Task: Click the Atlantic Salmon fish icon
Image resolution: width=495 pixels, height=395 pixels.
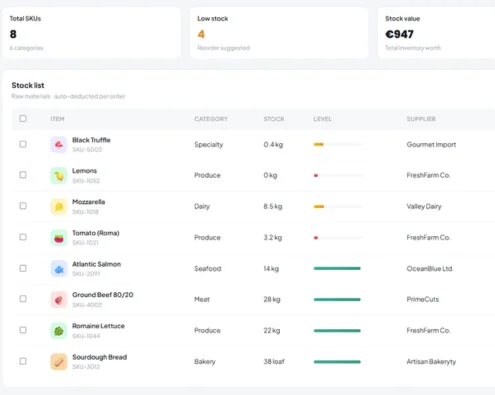Action: tap(59, 269)
